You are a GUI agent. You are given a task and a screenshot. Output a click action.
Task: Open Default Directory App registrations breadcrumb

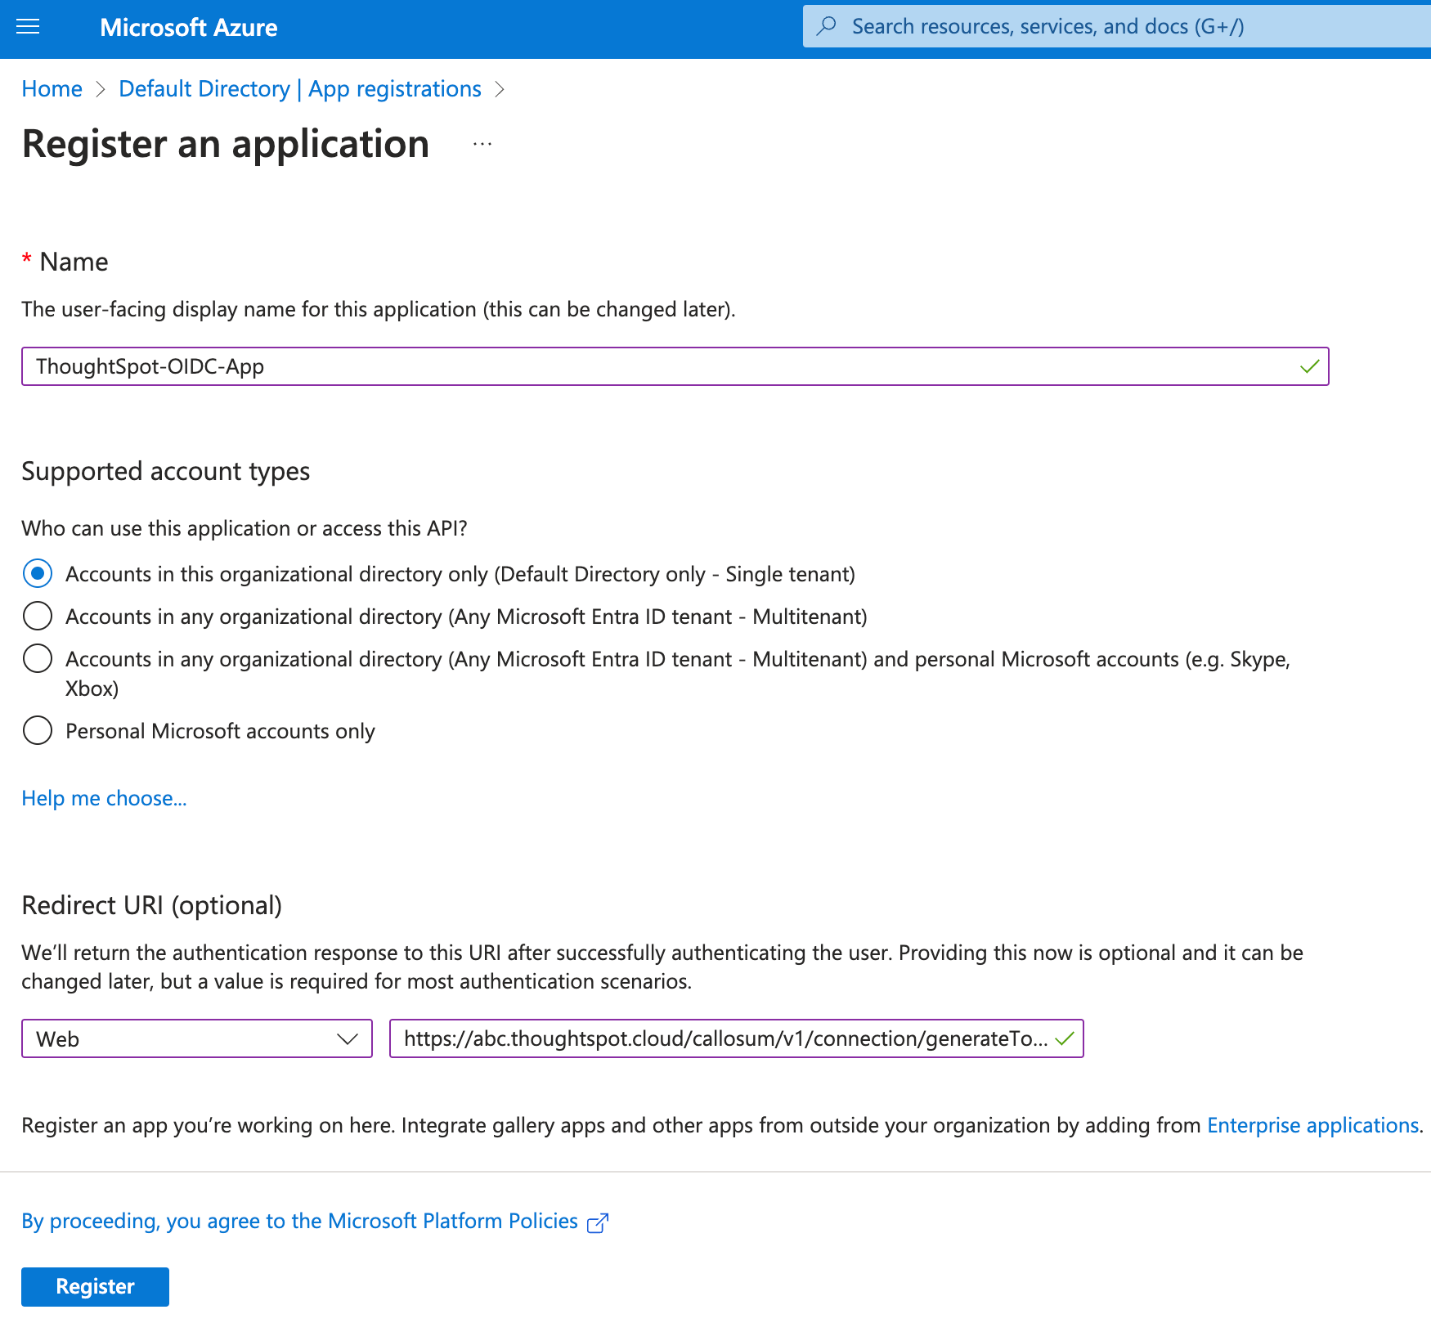[300, 89]
